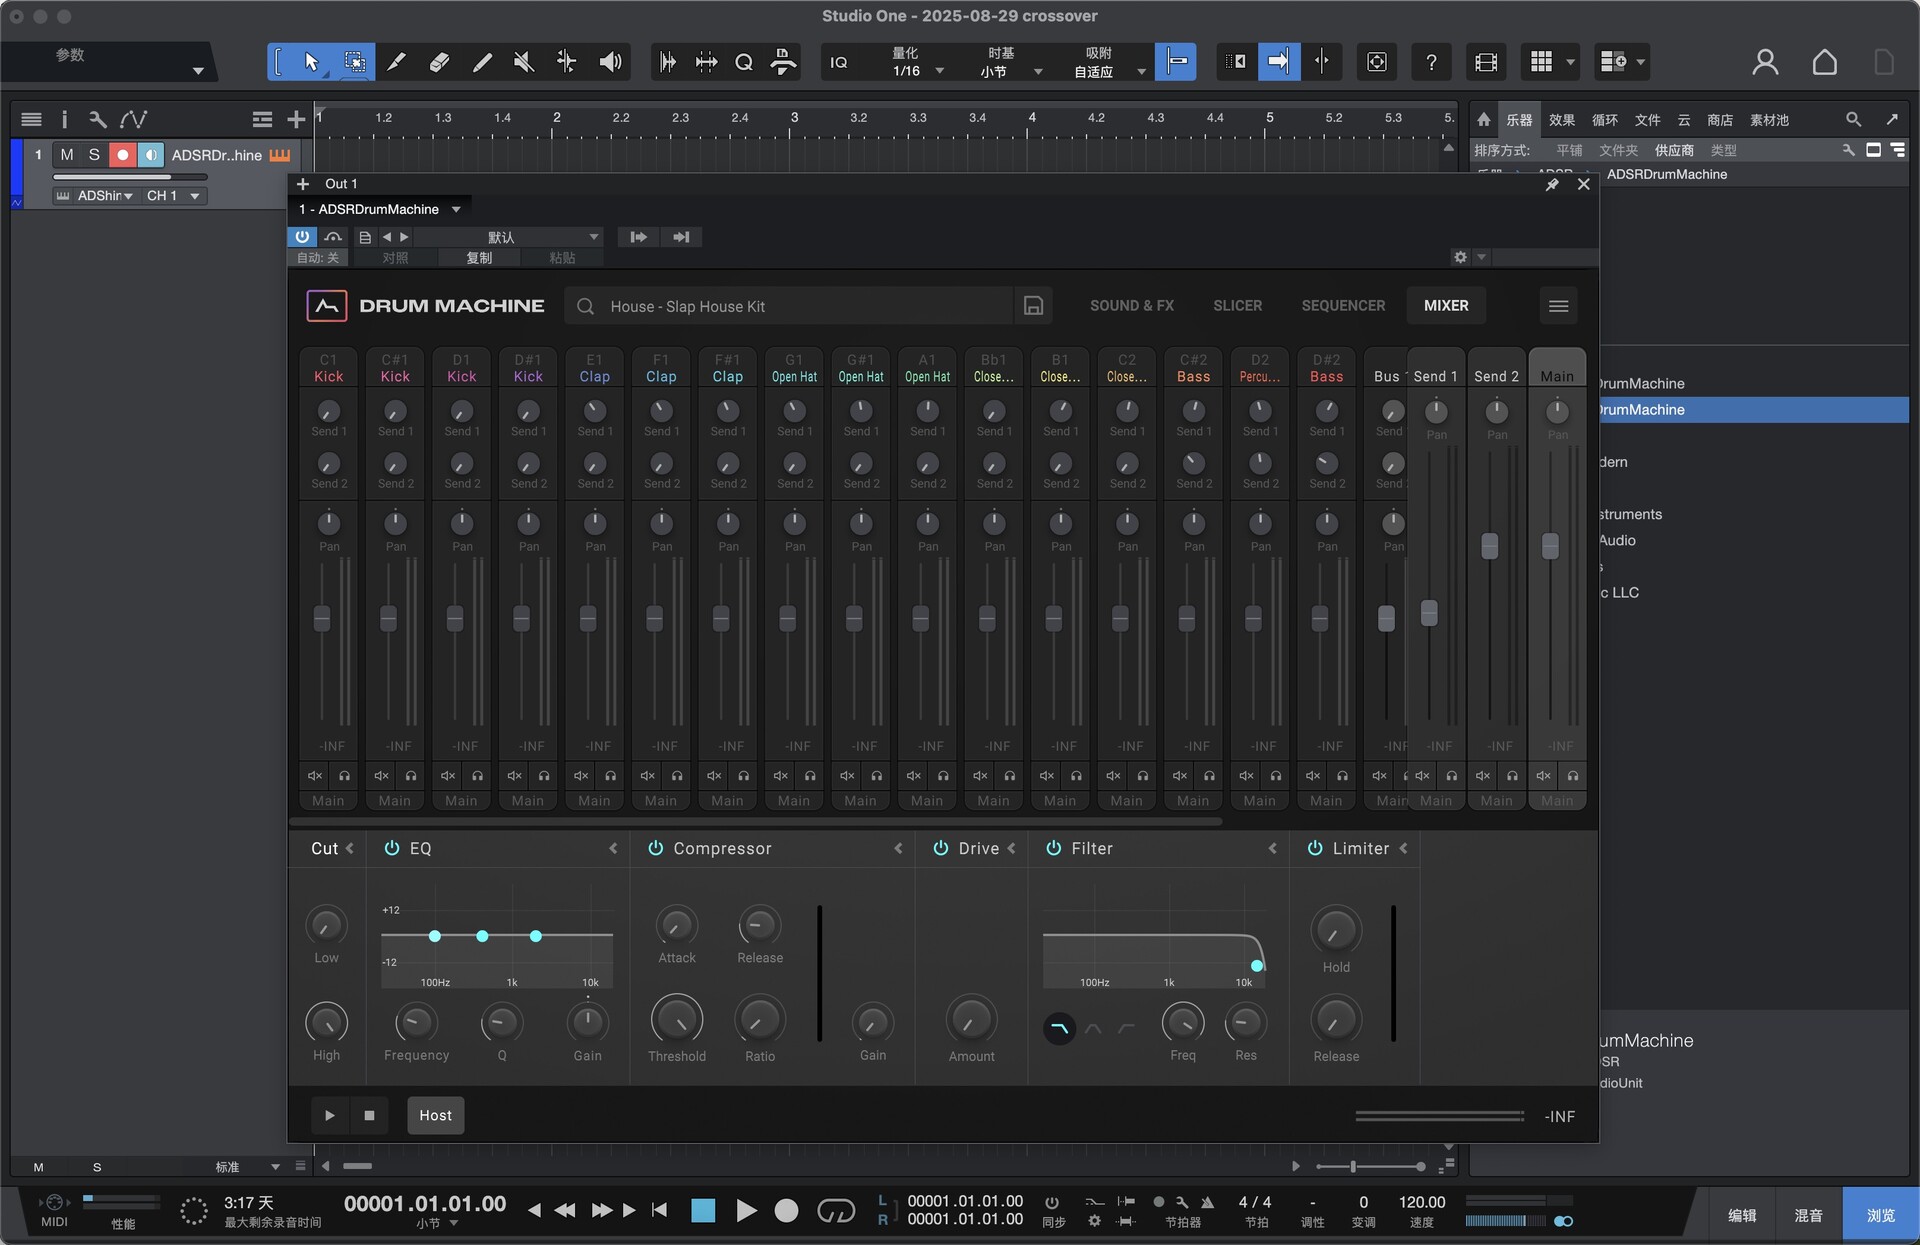Viewport: 1920px width, 1245px height.
Task: Sort browser by 文件夹
Action: pos(1618,150)
